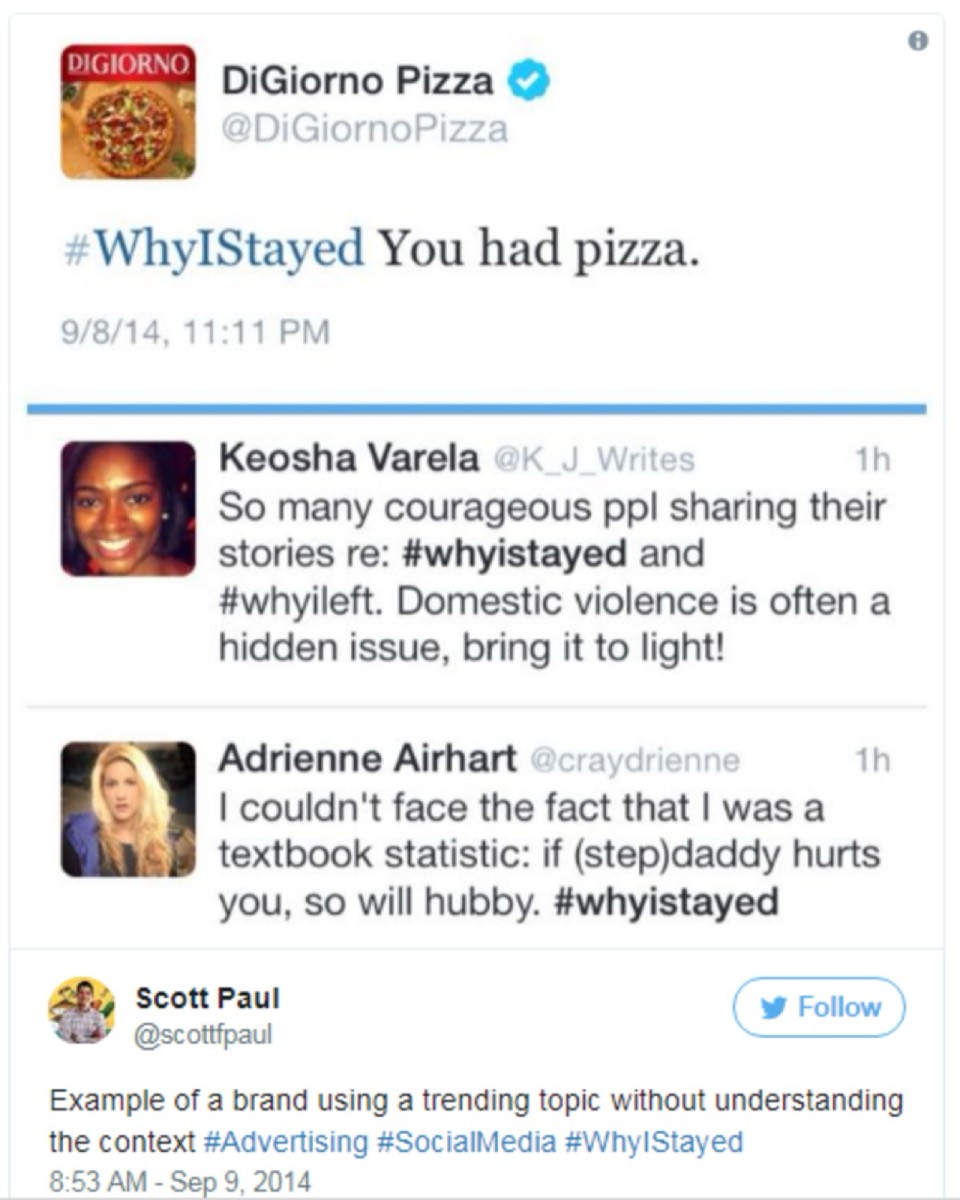Open Adrienne Airhart's profile photo
This screenshot has width=960, height=1200.
coord(128,809)
